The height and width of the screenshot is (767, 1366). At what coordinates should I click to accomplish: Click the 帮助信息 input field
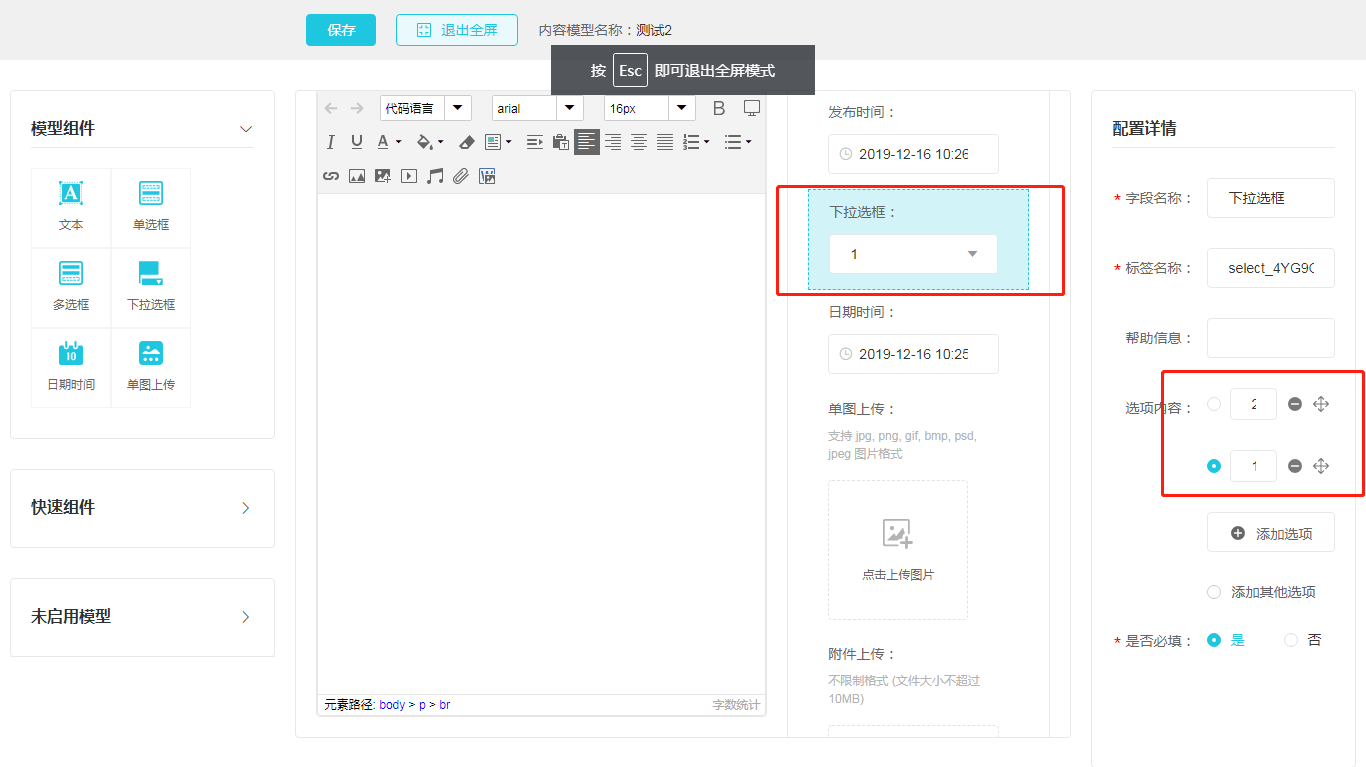1270,338
